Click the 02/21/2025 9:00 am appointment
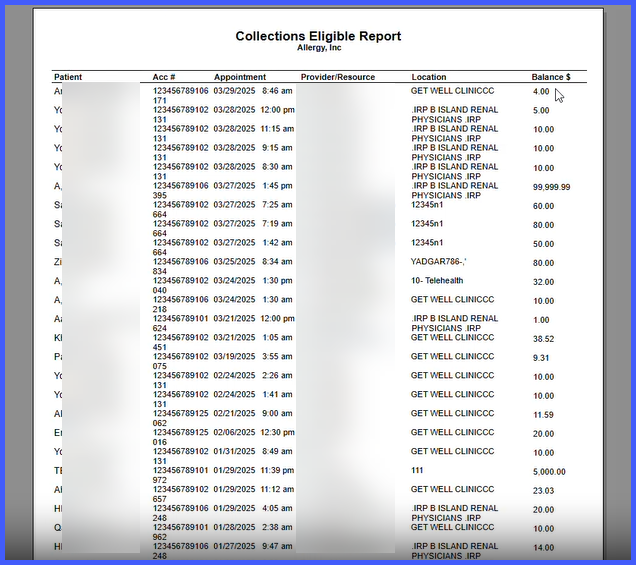Screen dimensions: 636x565 (x=253, y=414)
